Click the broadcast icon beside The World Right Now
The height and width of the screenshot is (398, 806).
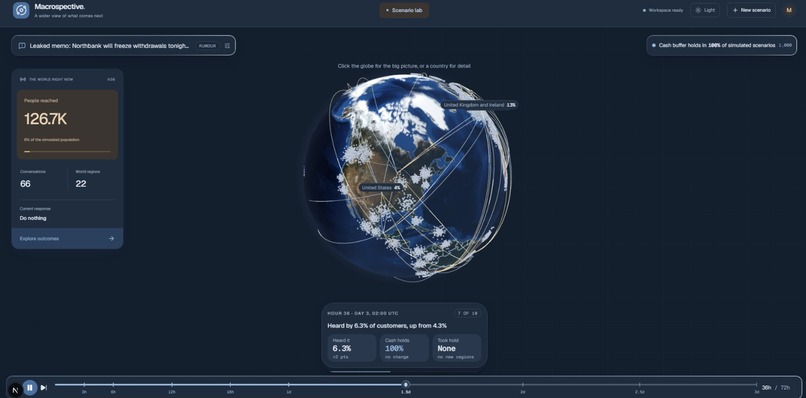point(23,80)
